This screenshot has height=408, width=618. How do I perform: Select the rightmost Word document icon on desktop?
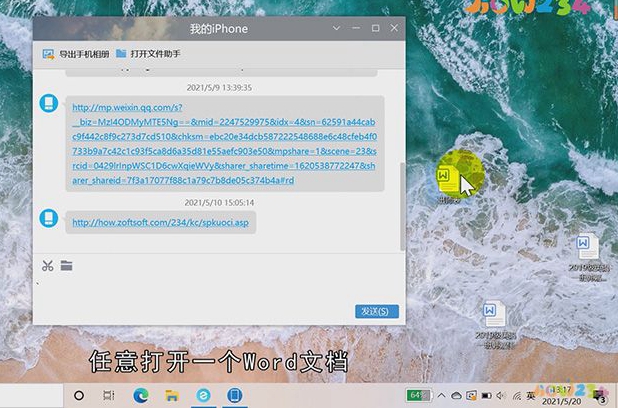pos(588,258)
